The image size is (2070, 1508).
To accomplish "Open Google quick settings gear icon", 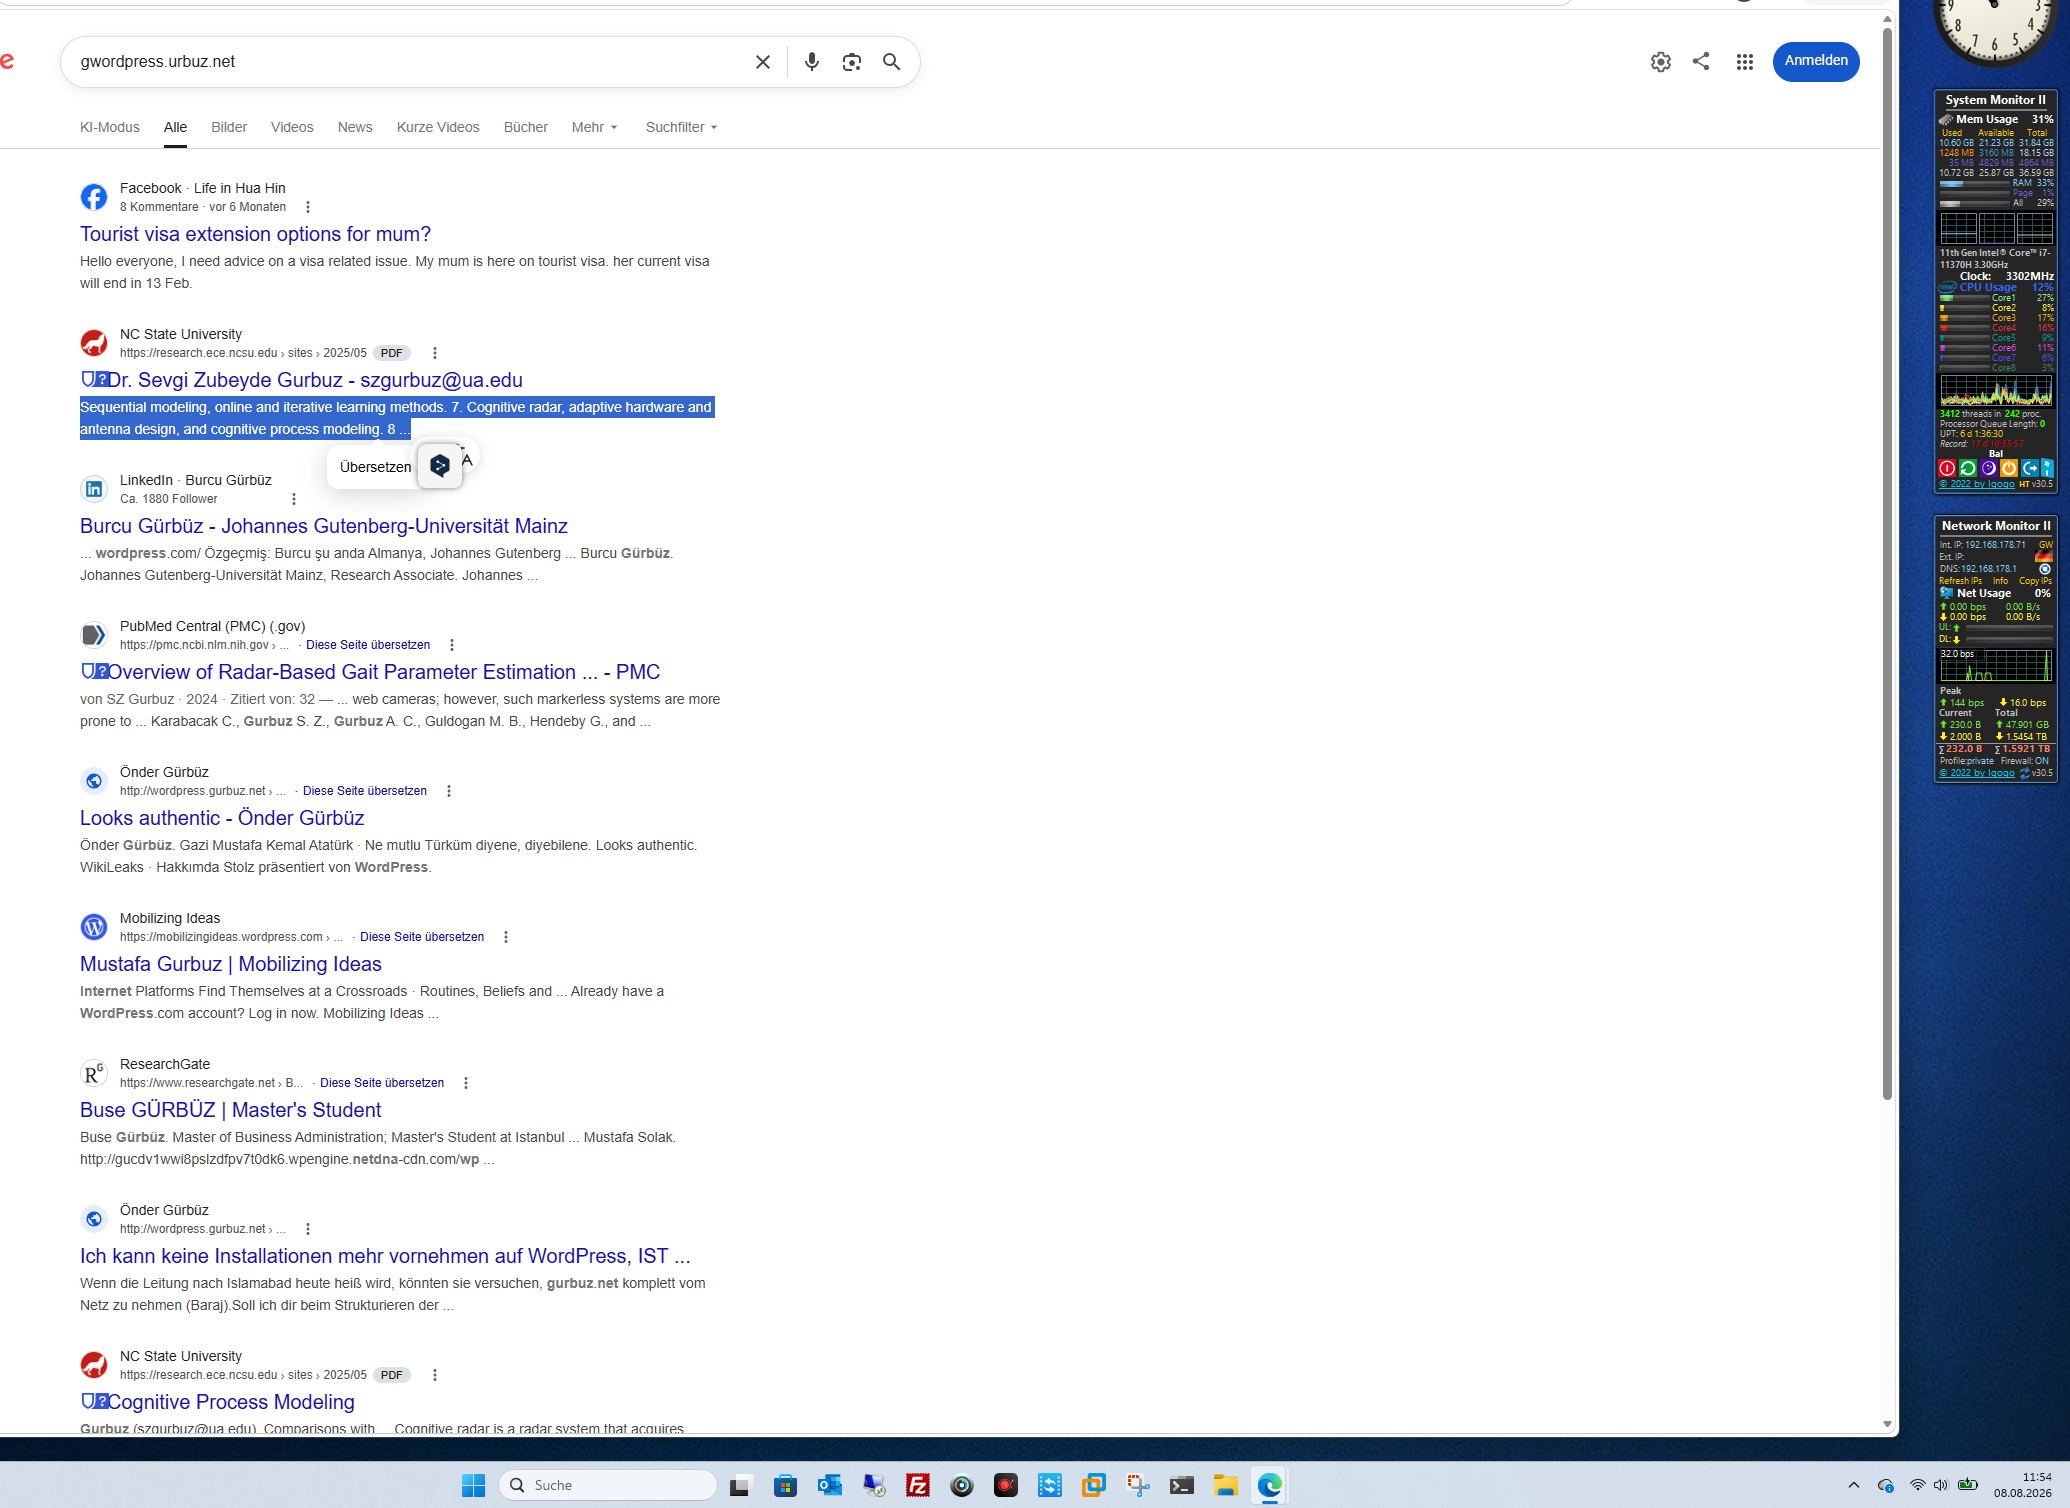I will point(1661,62).
